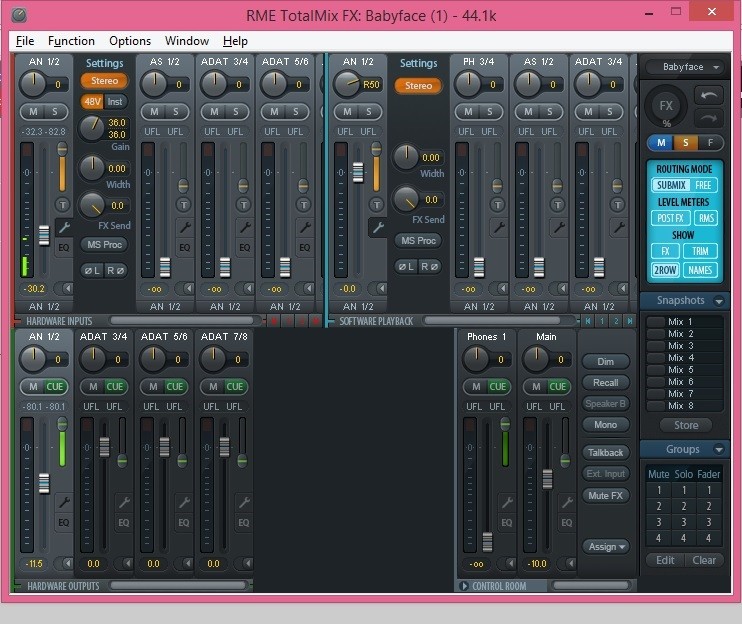Click the Control Room play arrow icon

click(464, 586)
